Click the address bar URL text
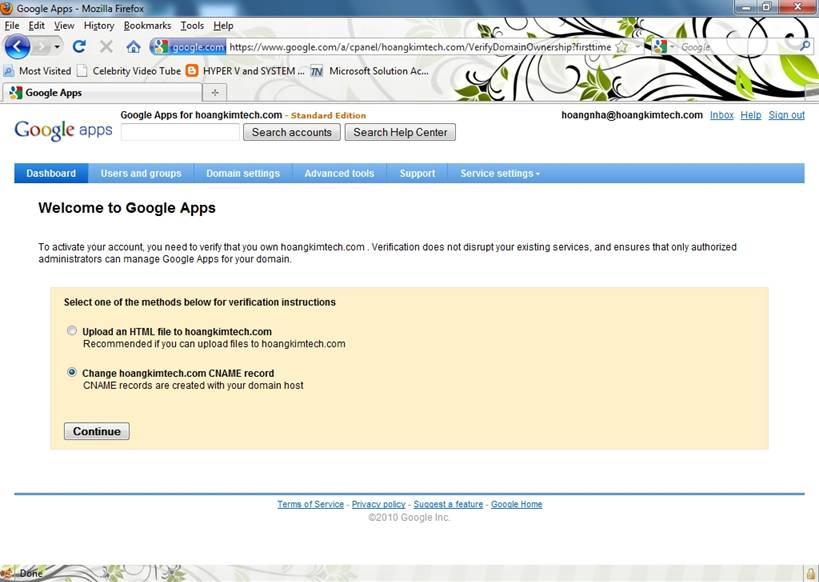 pos(420,47)
